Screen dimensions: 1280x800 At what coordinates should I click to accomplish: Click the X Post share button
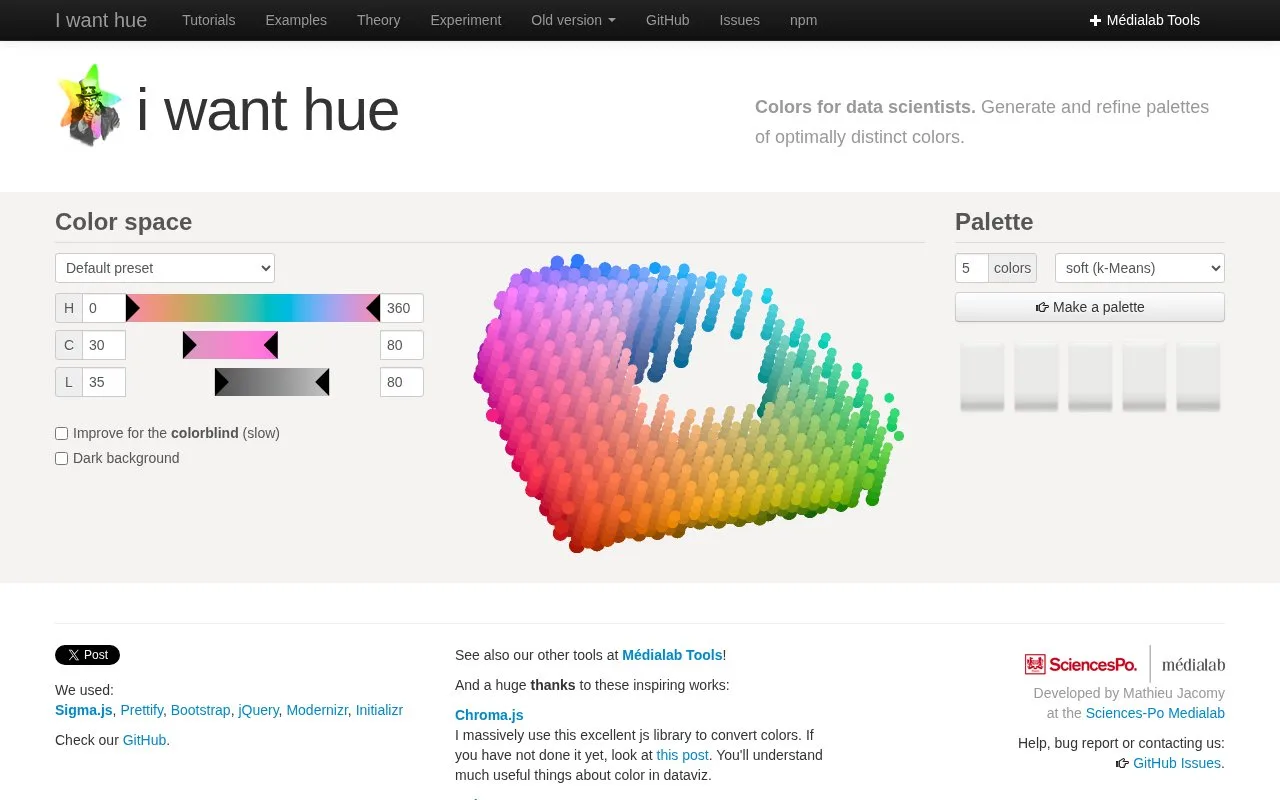87,655
